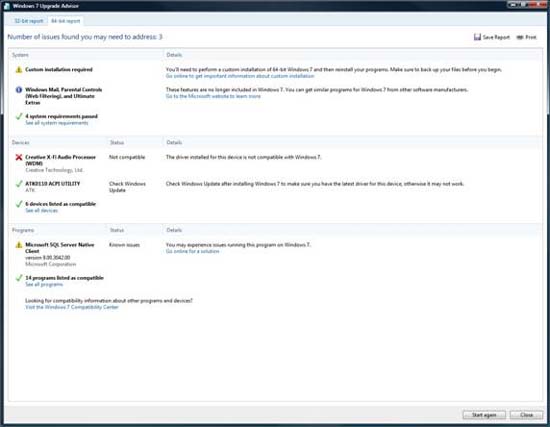Open Go online for a solution link
This screenshot has height=427, width=550.
coord(193,251)
